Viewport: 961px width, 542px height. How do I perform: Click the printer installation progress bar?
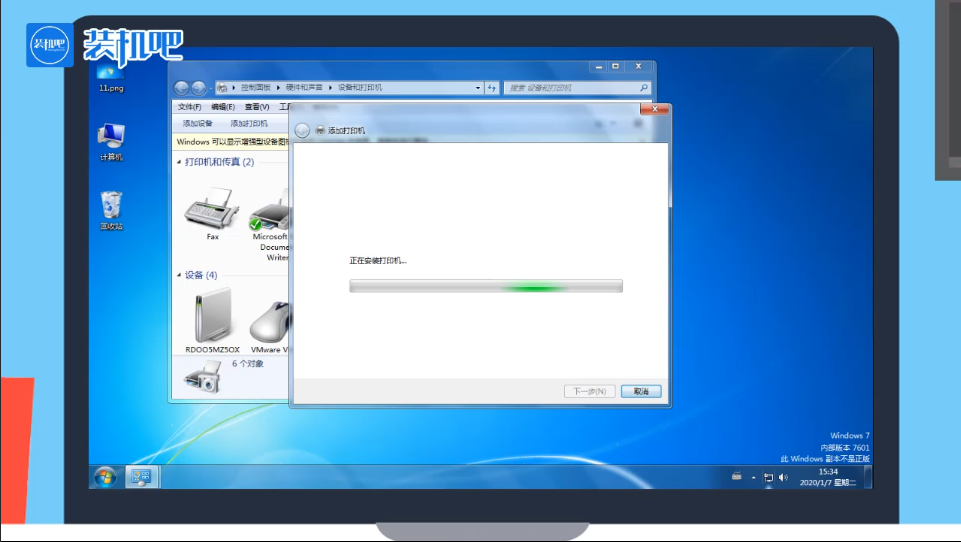(486, 286)
